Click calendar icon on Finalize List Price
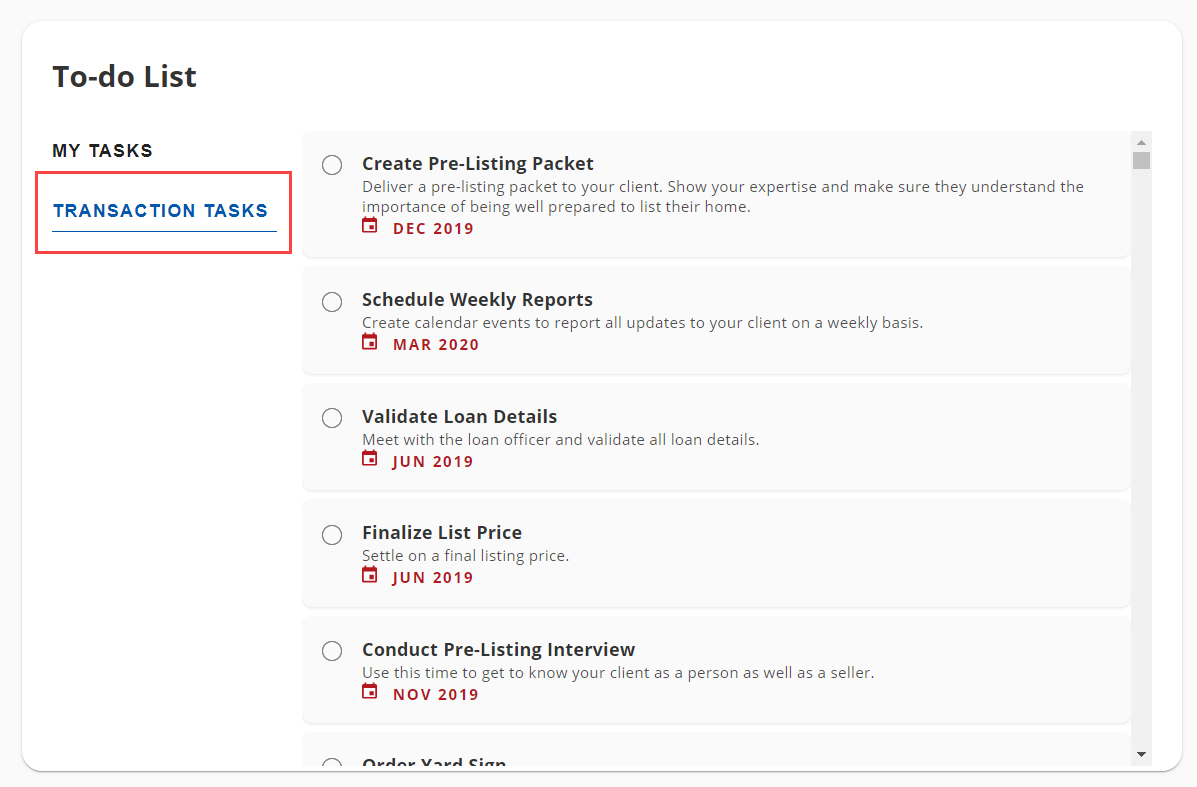This screenshot has height=787, width=1197. coord(370,576)
